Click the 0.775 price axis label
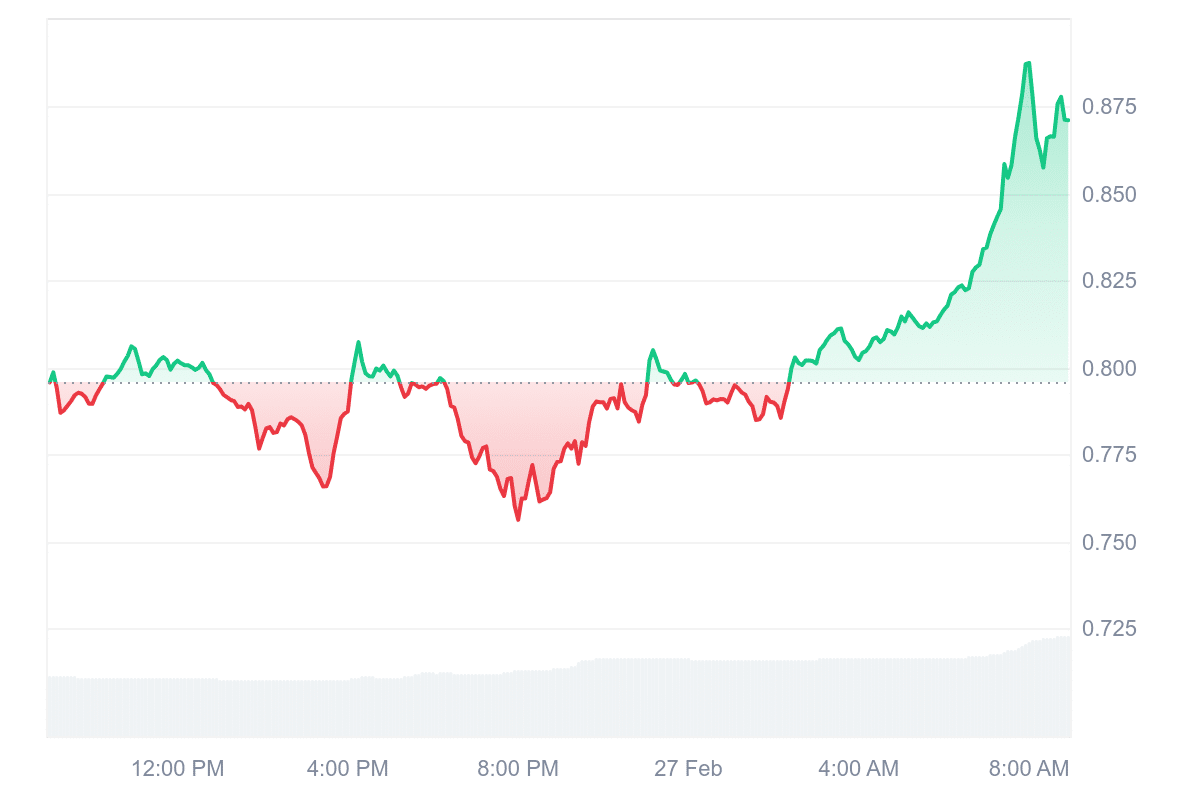This screenshot has width=1200, height=800. (1108, 456)
